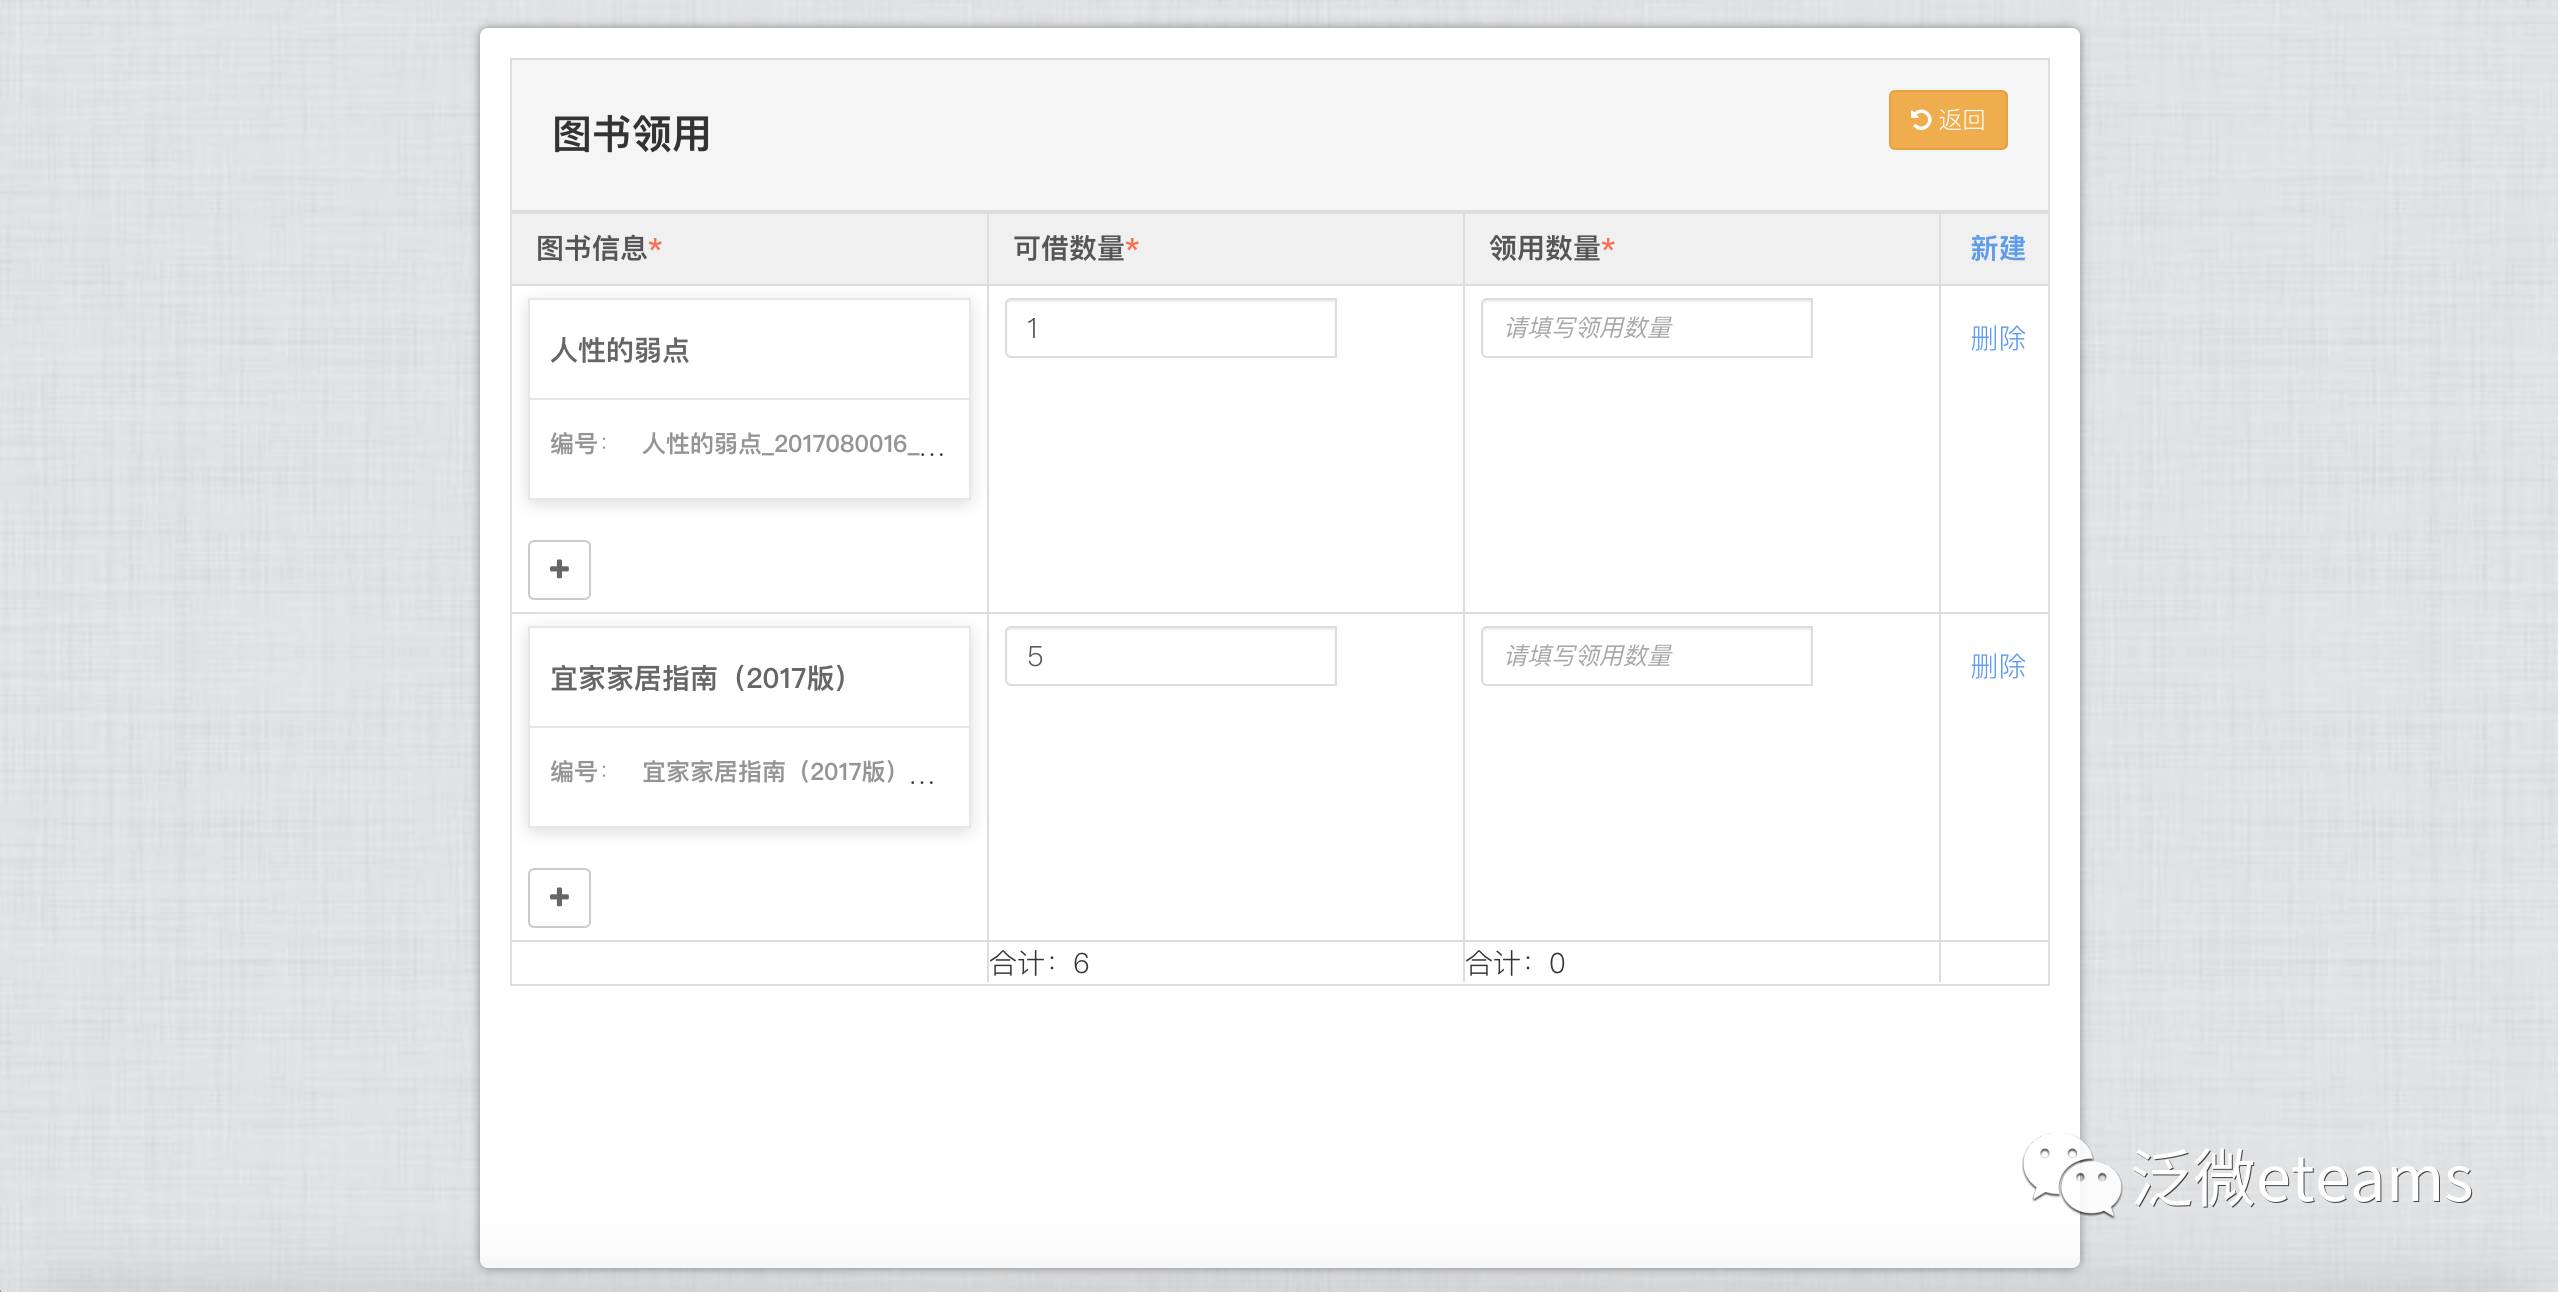Click the WeChat logo watermark icon

[2070, 1175]
